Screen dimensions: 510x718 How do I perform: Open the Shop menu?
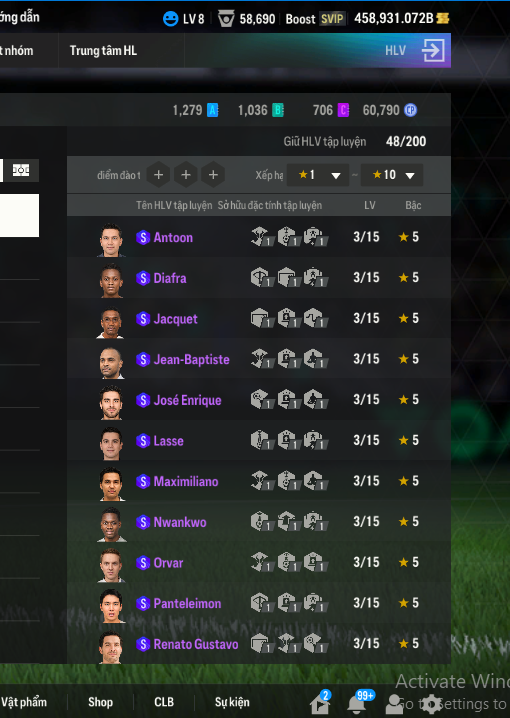(x=100, y=702)
